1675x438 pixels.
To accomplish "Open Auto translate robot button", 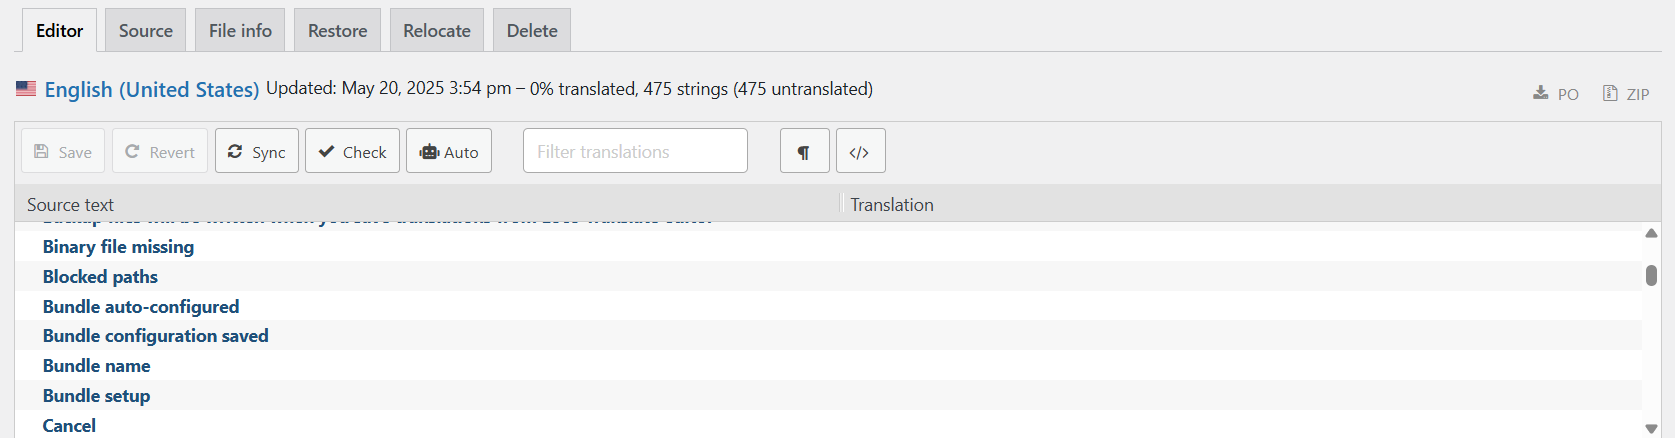I will (449, 151).
